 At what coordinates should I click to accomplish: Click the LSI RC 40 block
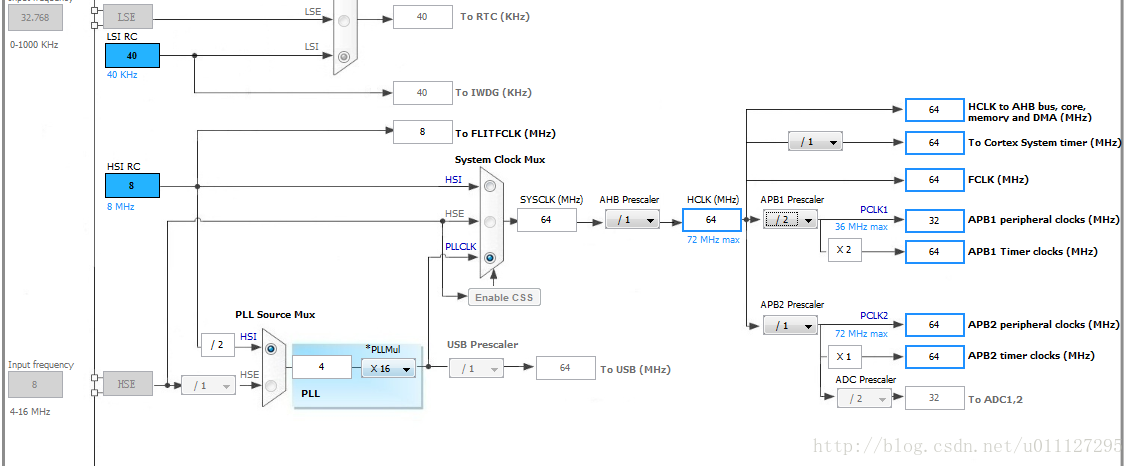[132, 56]
